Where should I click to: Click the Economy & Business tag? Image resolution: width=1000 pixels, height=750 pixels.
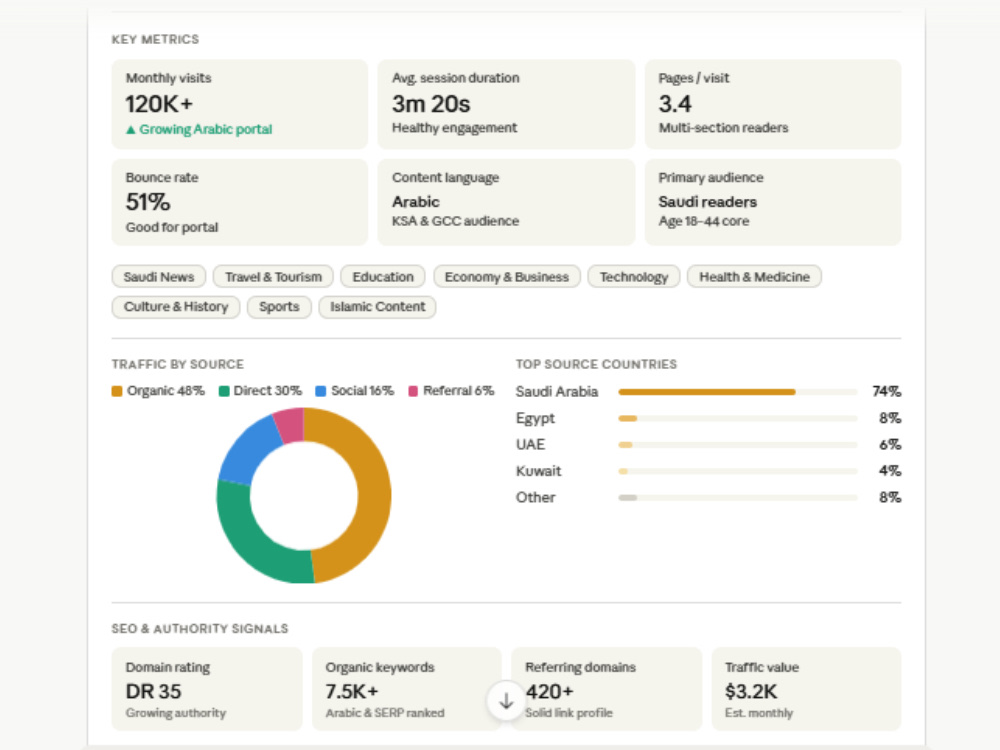(x=506, y=277)
